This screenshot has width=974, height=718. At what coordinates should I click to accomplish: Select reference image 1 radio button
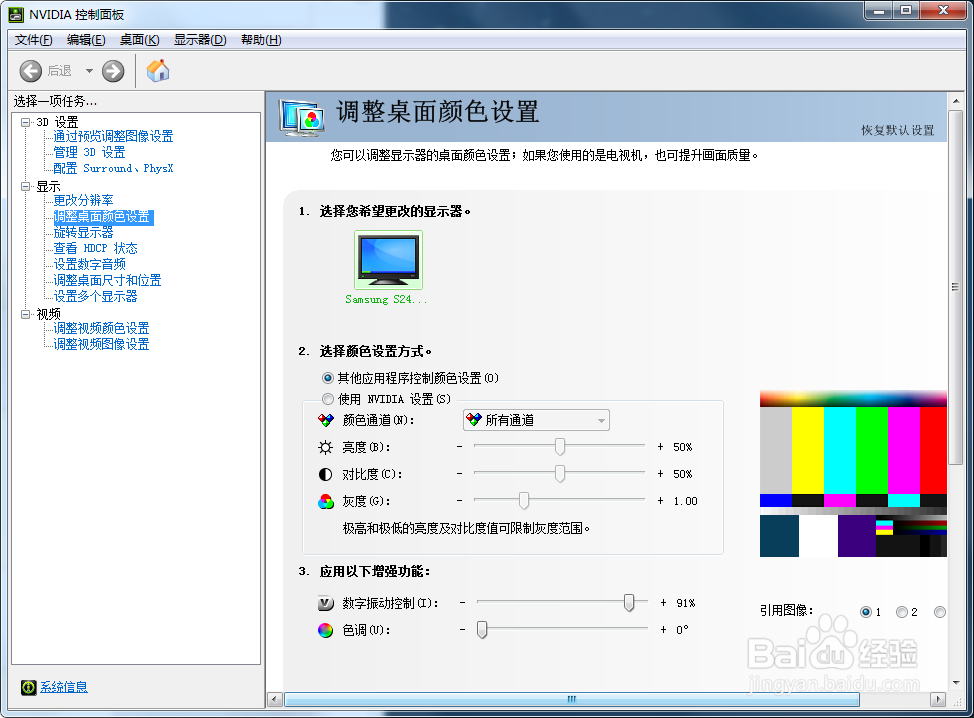point(866,612)
